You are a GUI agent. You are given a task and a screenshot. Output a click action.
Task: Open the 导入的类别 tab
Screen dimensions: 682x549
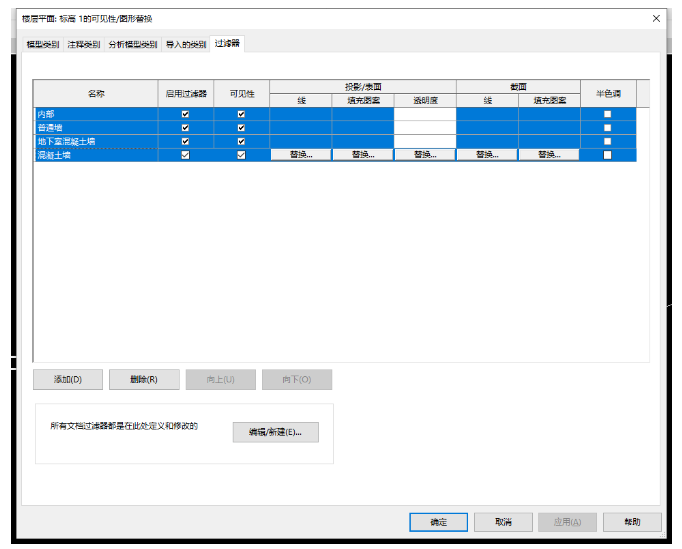(186, 44)
